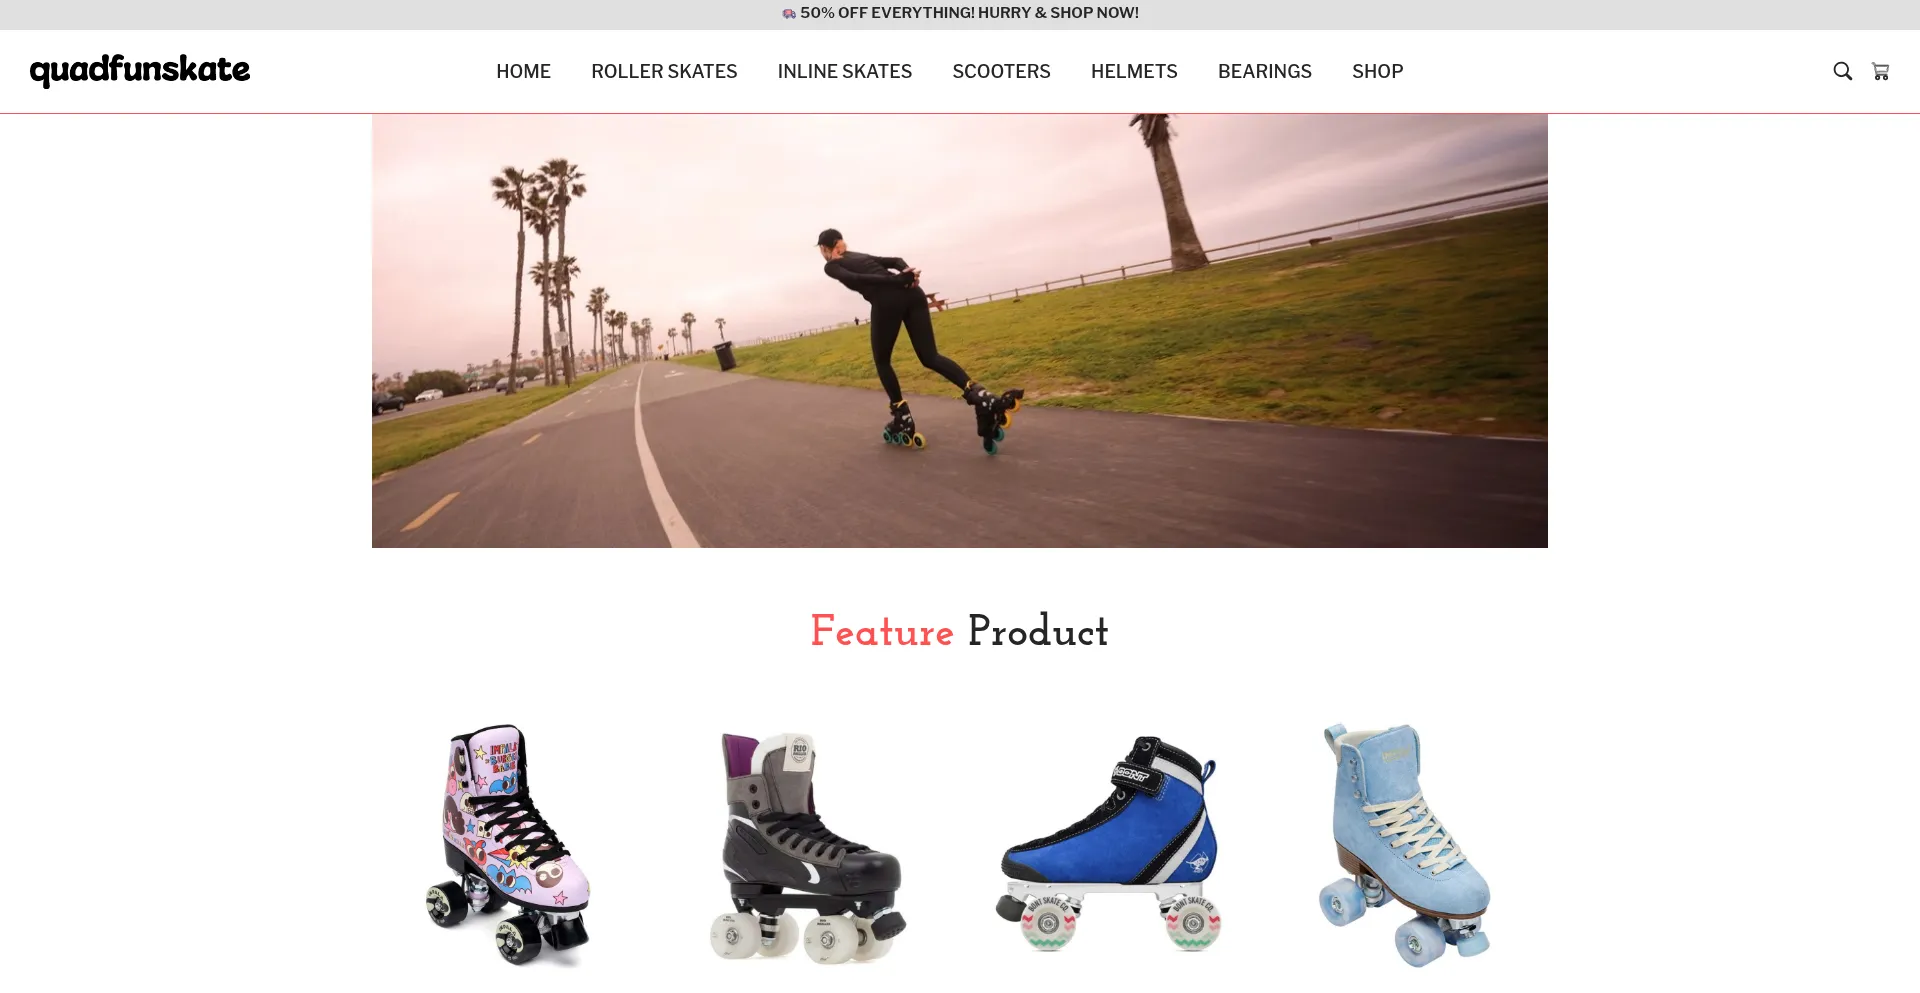This screenshot has width=1920, height=993.
Task: View the blue low-cut derby skate
Action: [1108, 845]
